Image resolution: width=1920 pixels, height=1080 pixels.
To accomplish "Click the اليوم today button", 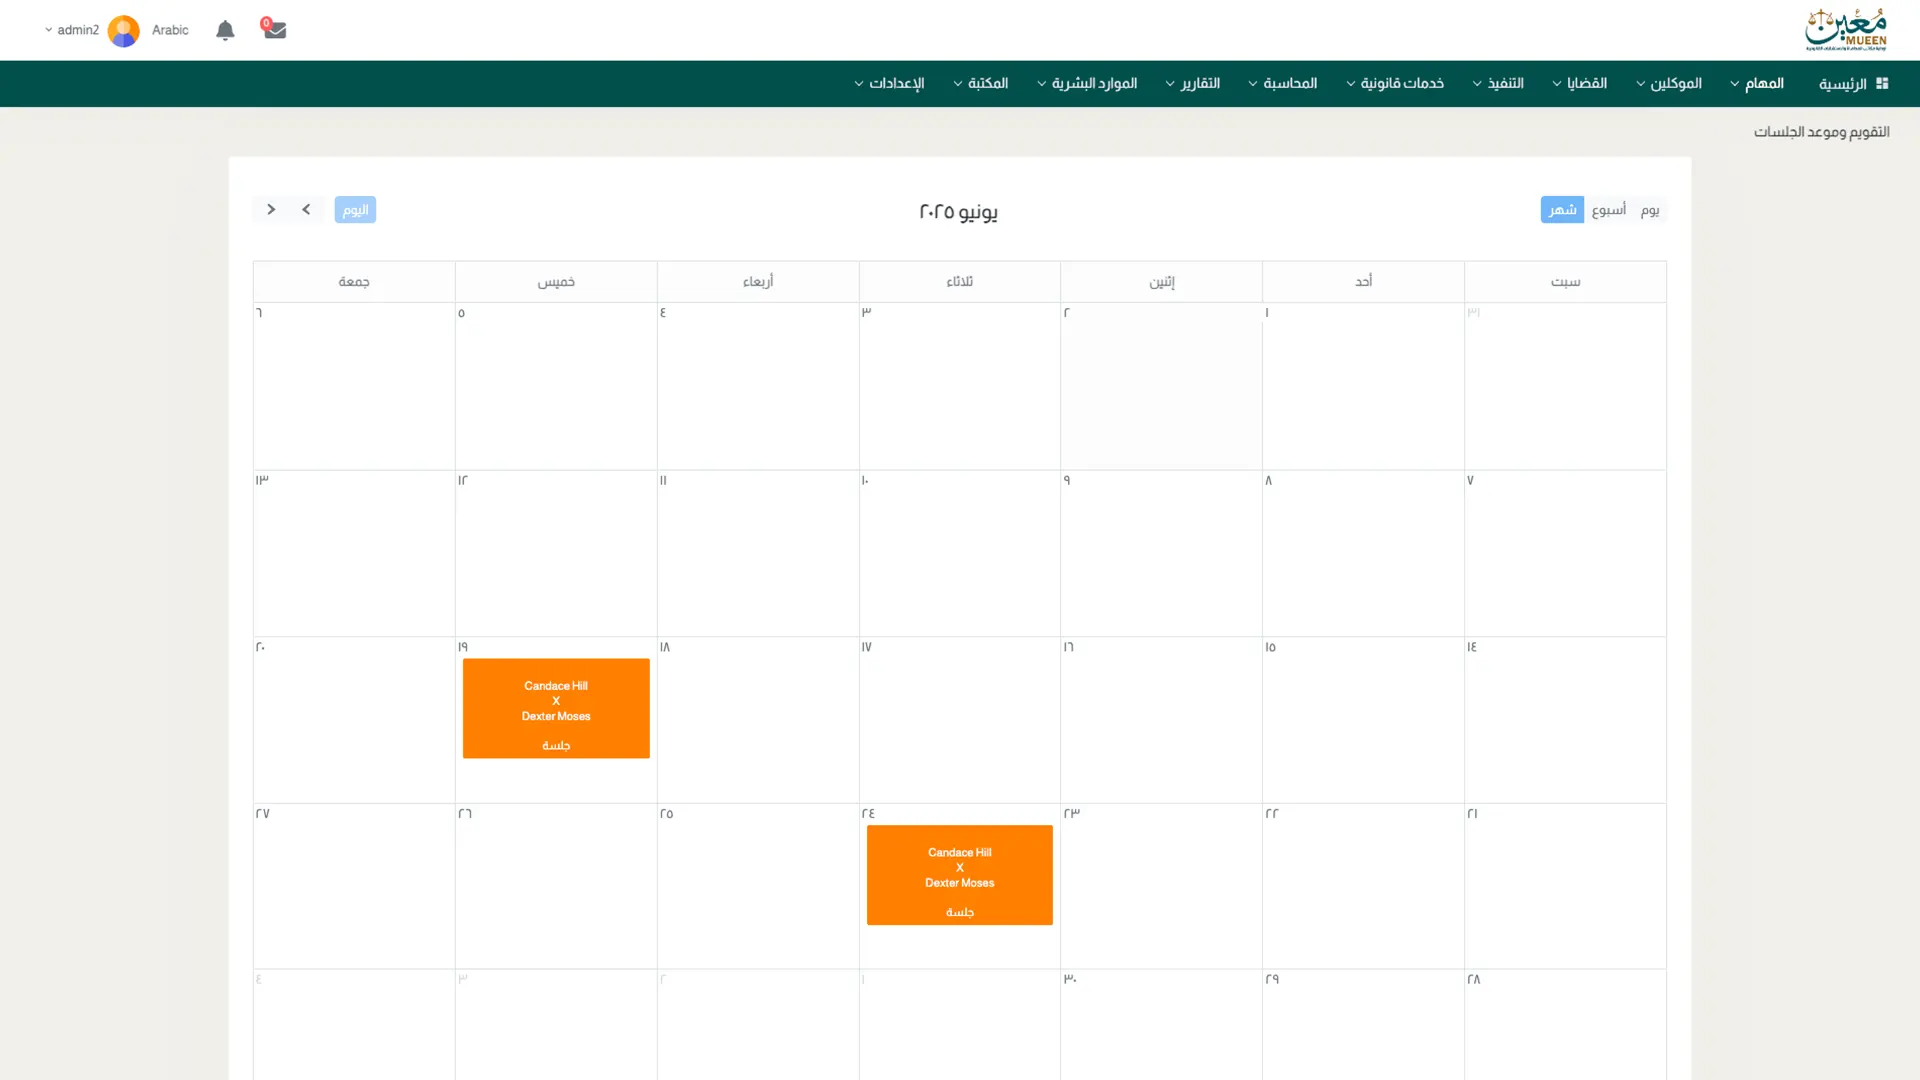I will click(355, 209).
